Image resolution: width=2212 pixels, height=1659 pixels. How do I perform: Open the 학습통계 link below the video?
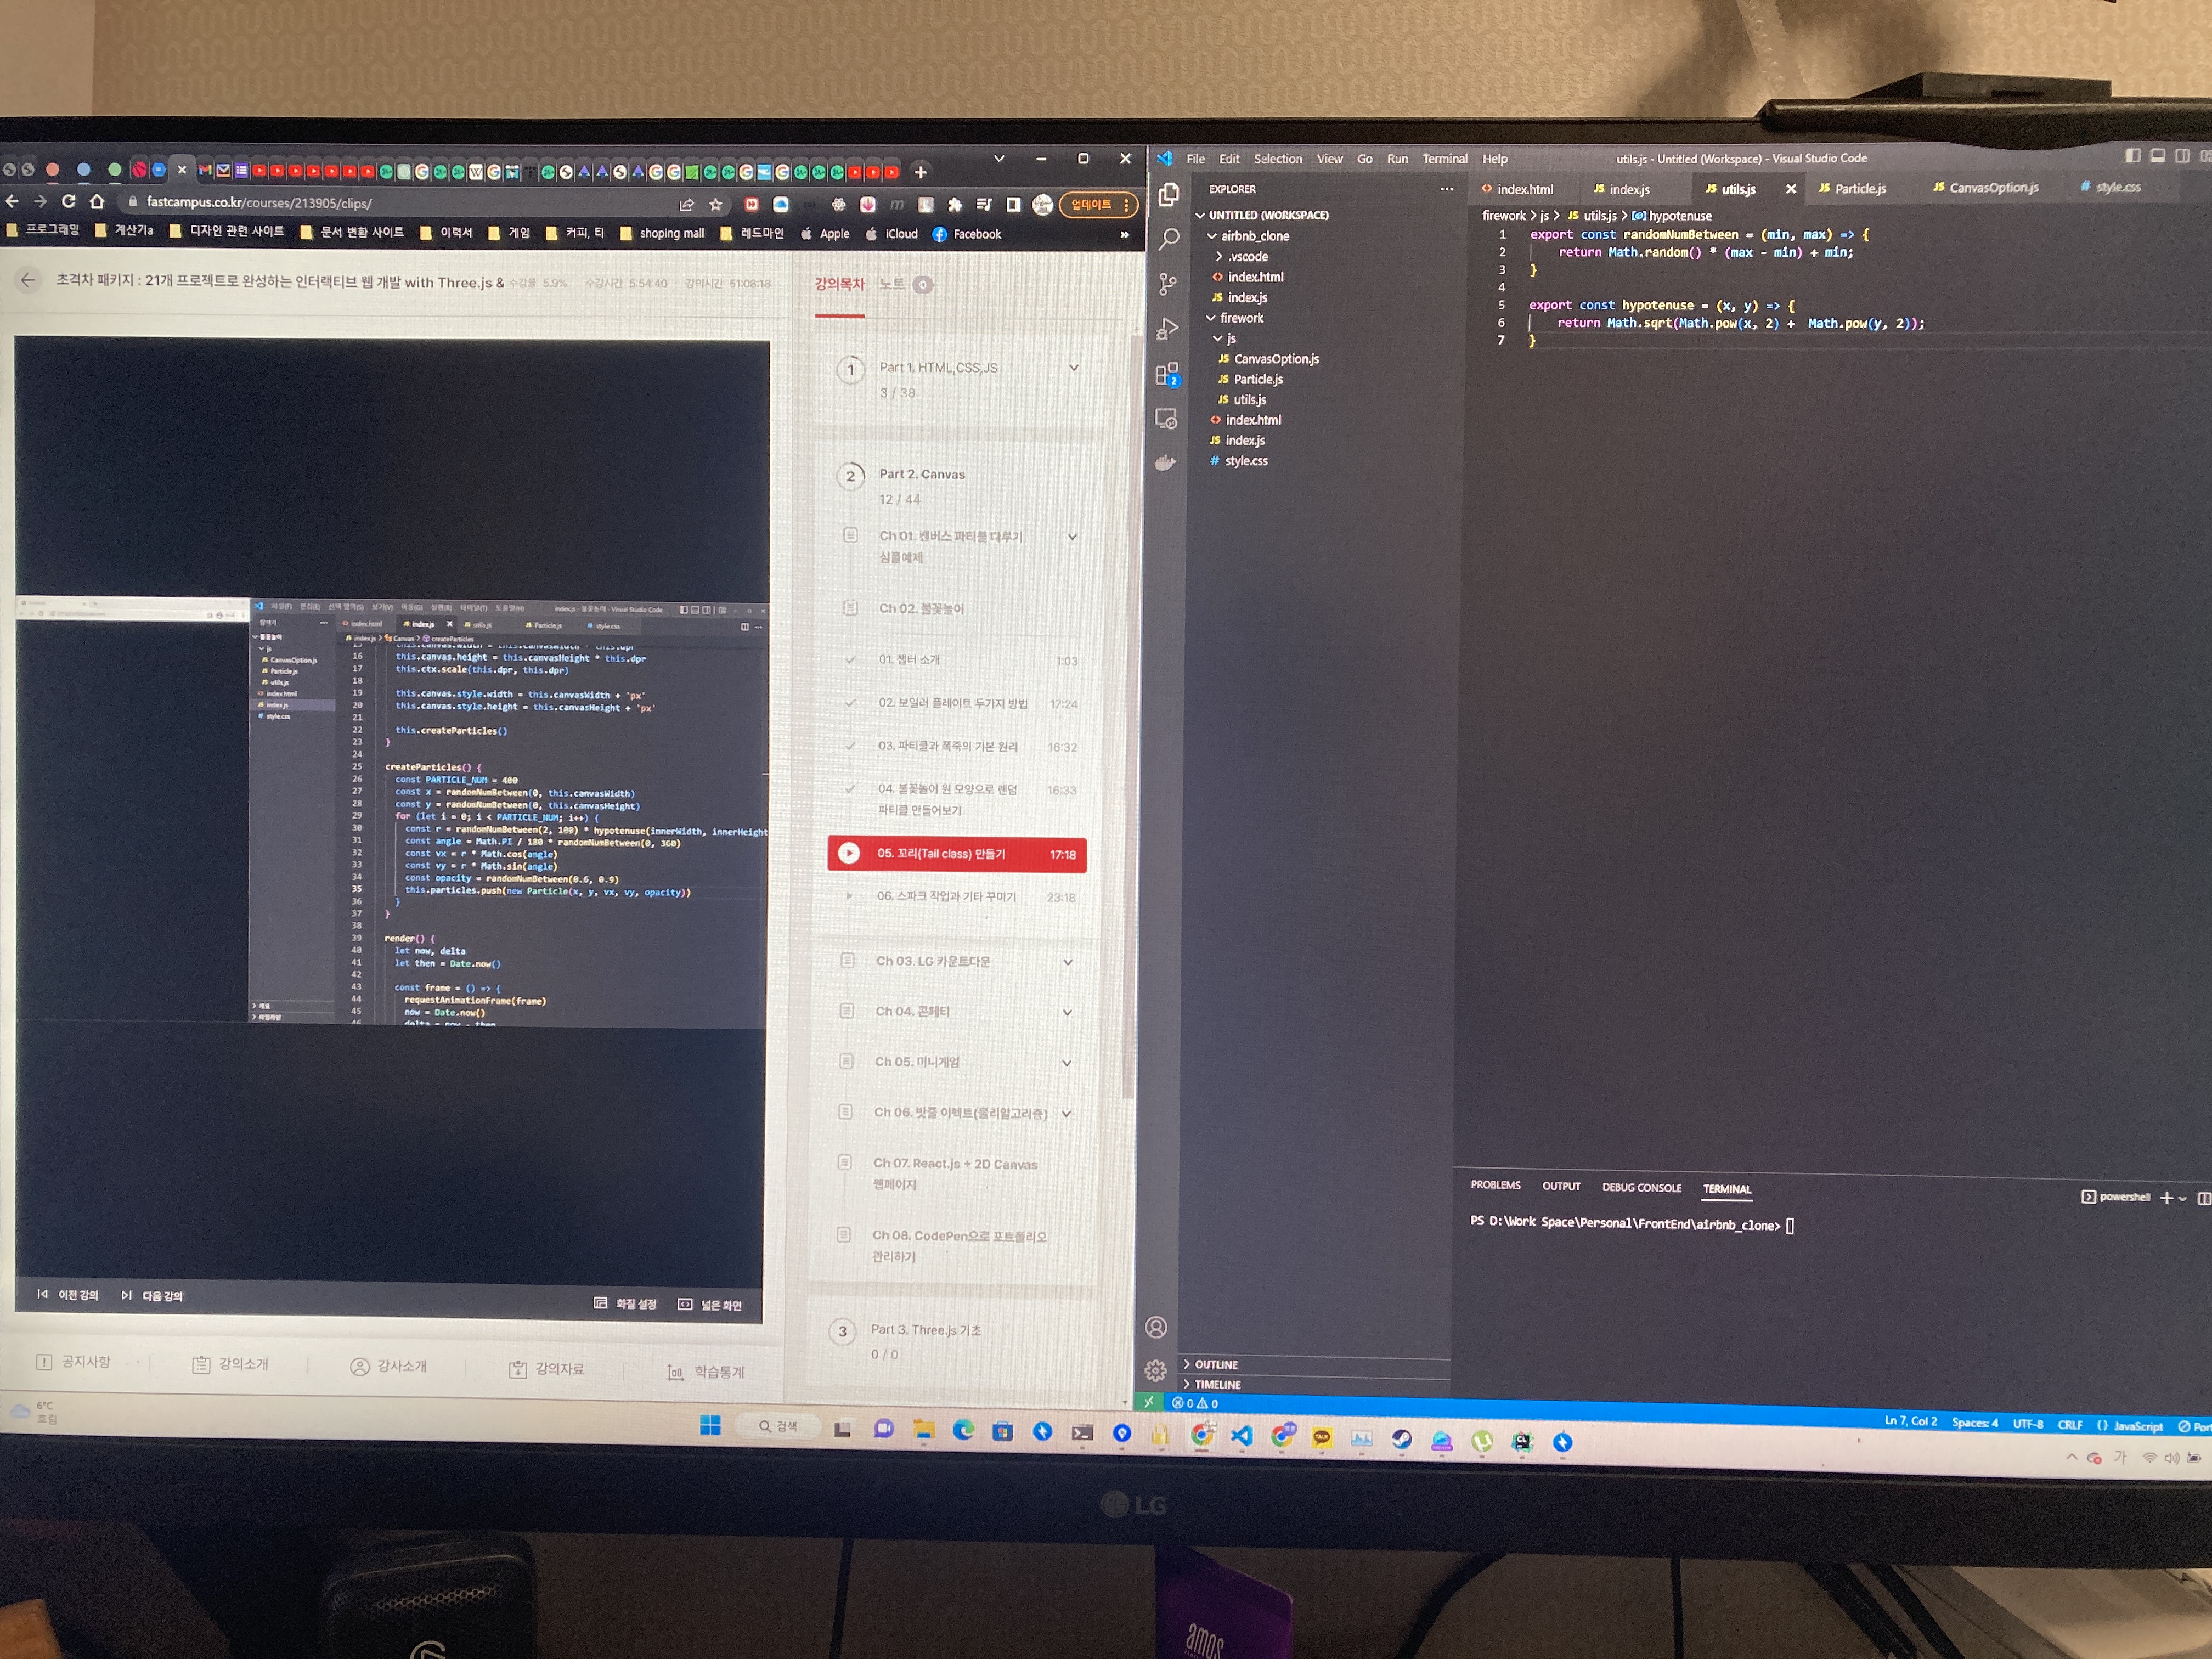706,1372
